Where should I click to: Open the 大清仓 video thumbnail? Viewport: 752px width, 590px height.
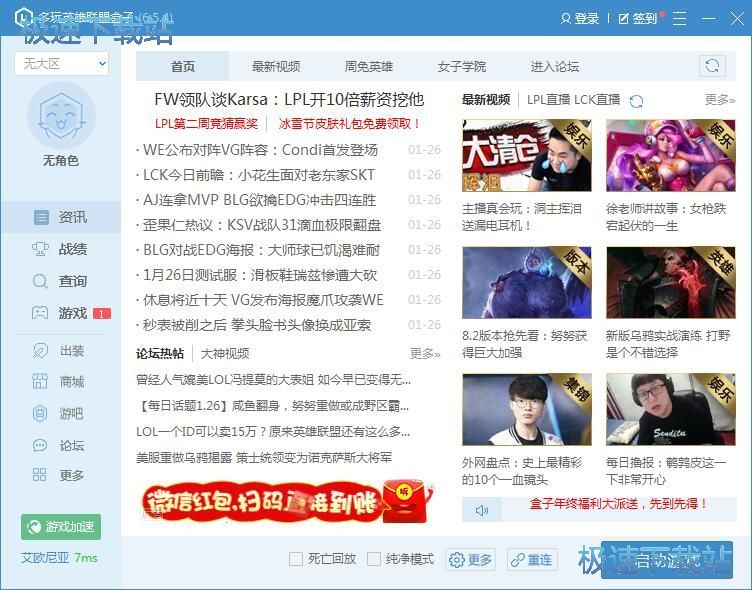527,155
